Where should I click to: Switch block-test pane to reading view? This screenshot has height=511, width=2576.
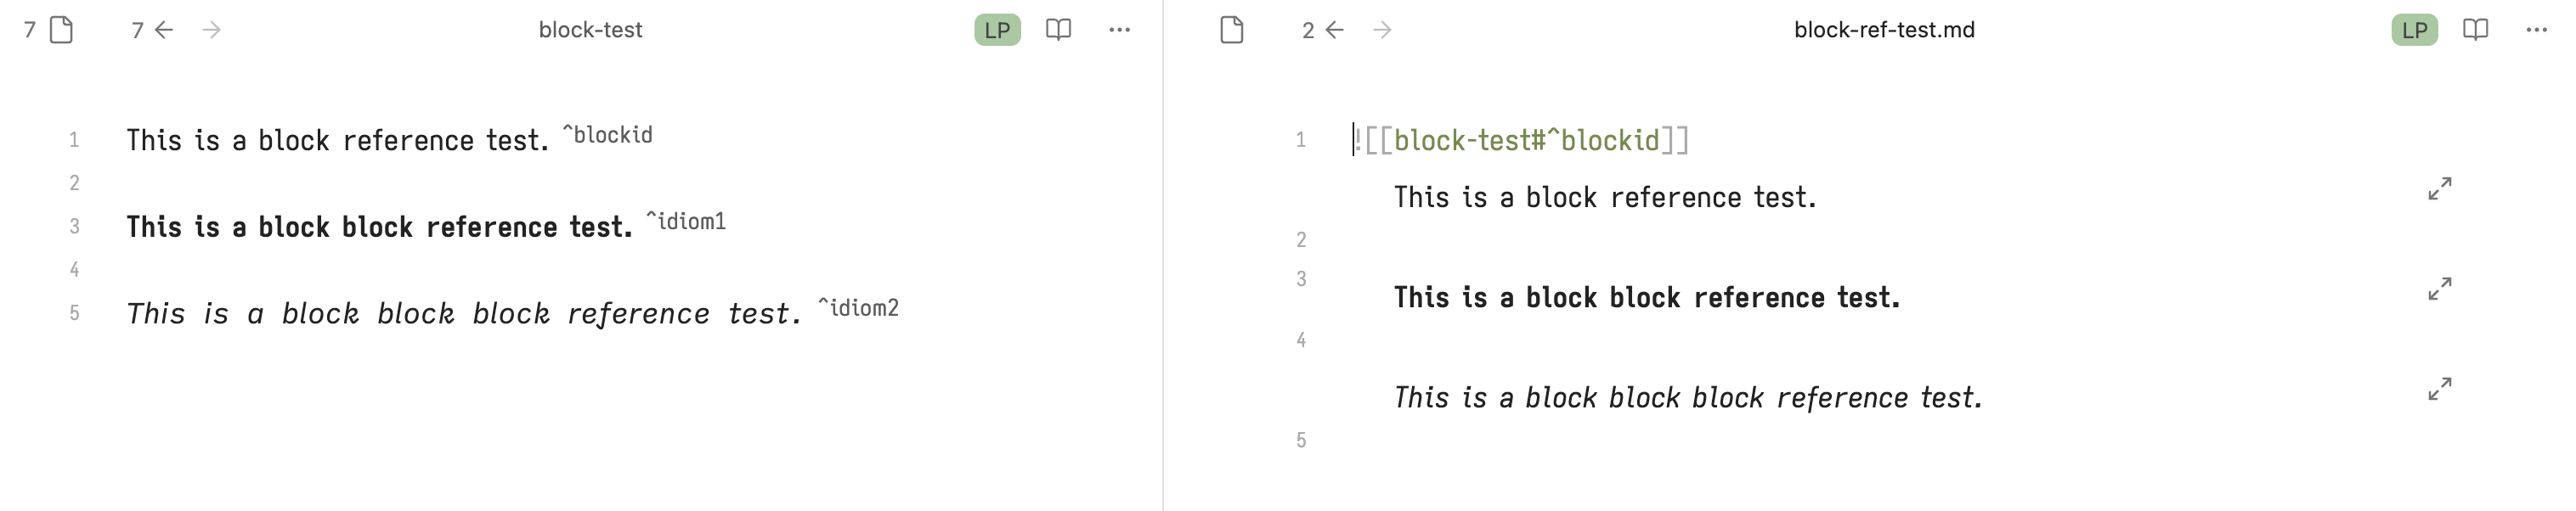point(1058,30)
